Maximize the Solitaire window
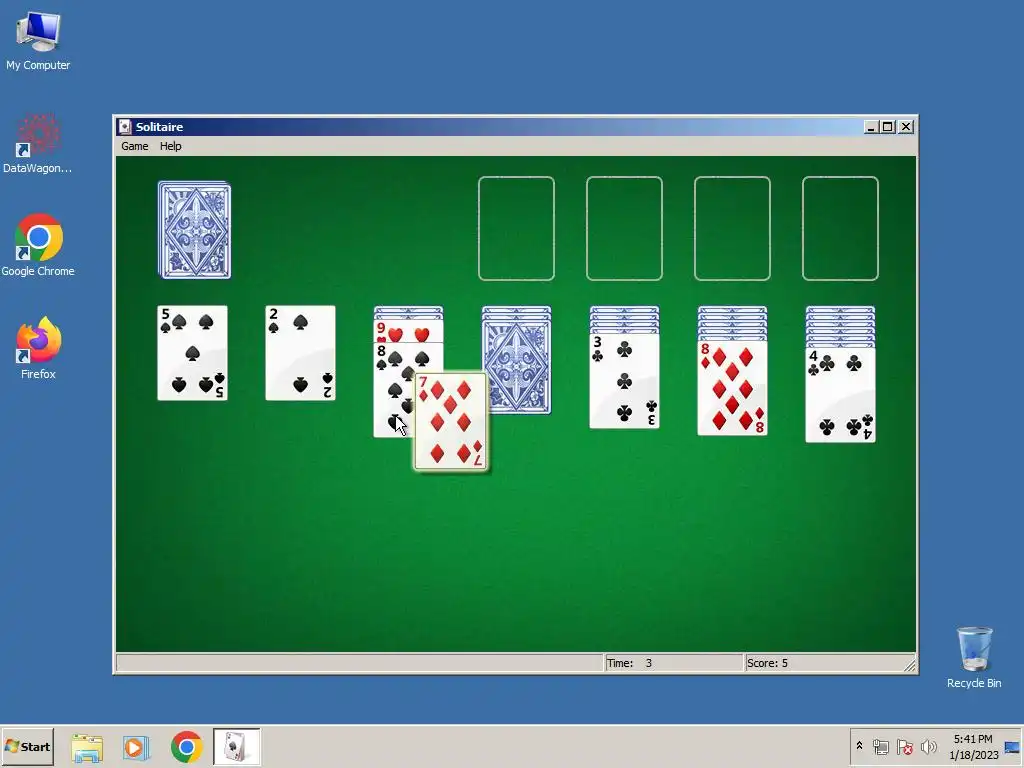 coord(888,127)
